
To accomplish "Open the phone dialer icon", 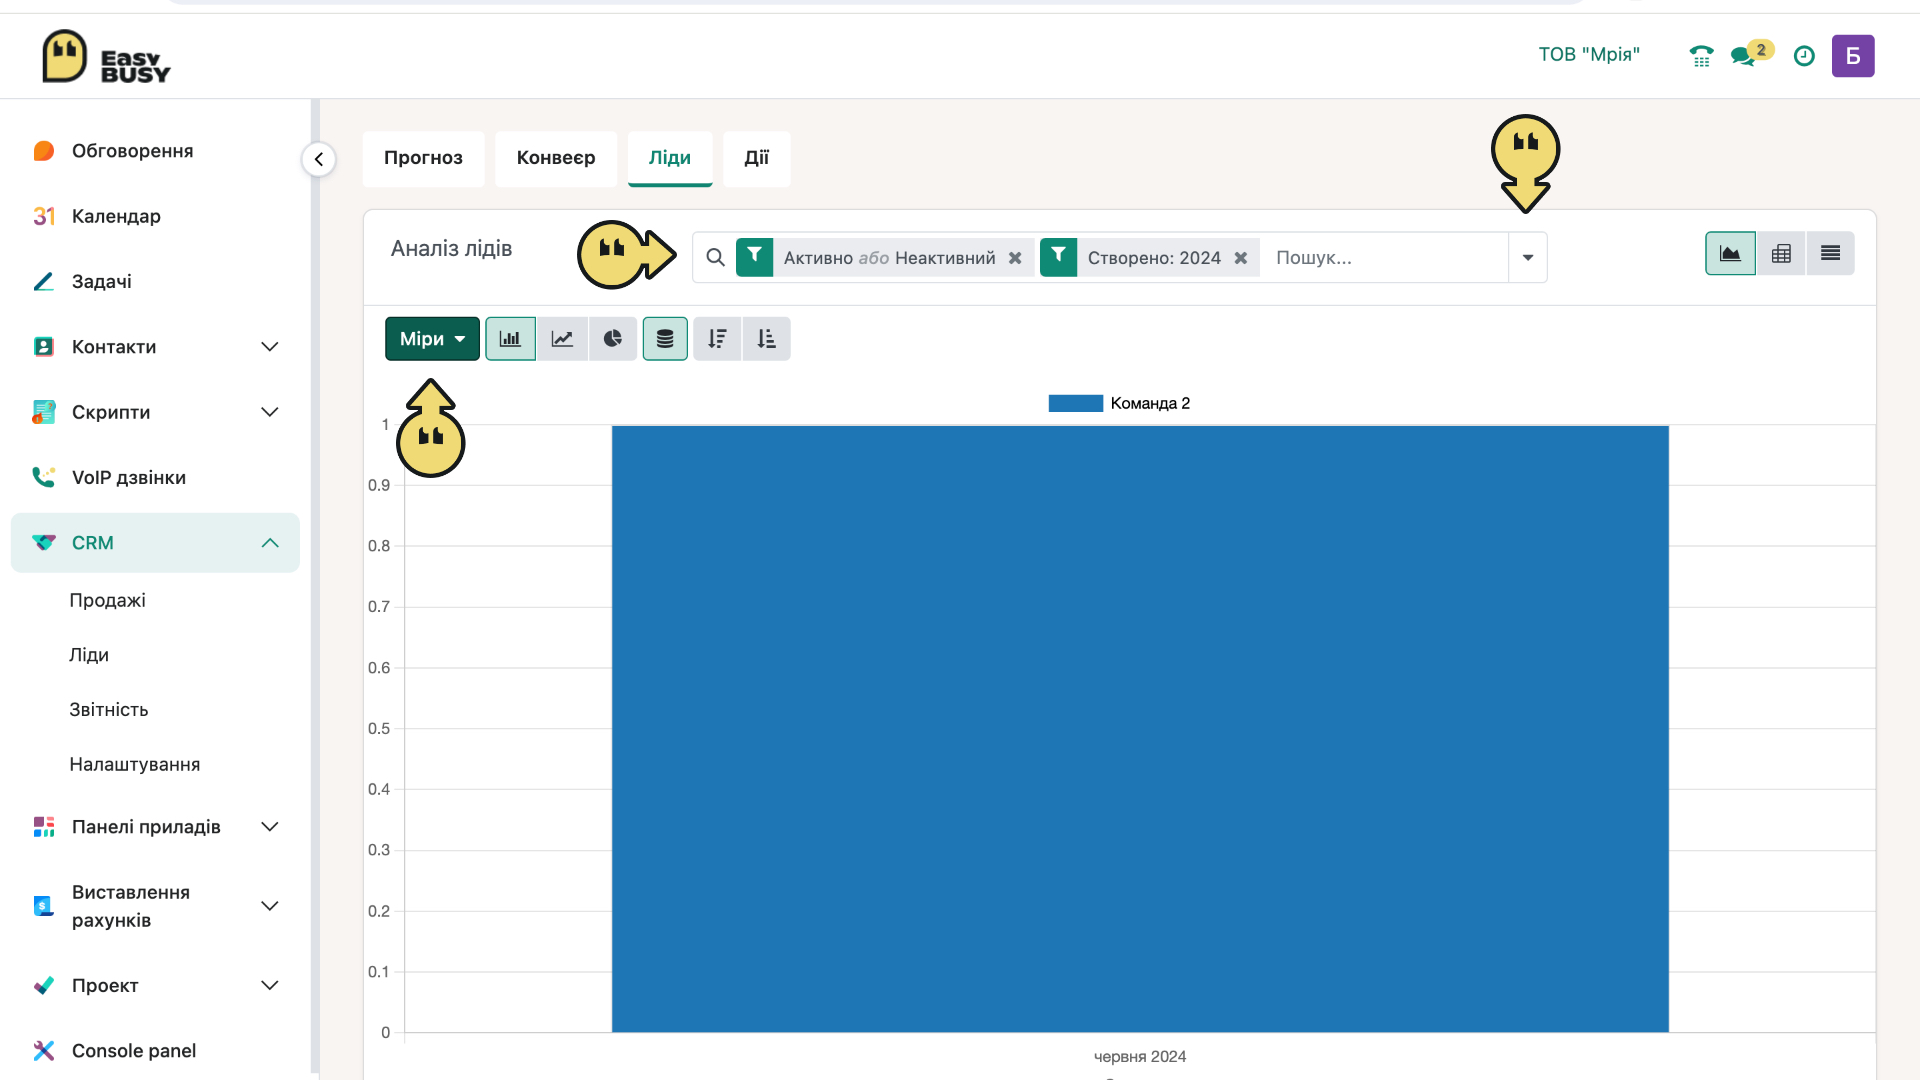I will point(1701,56).
